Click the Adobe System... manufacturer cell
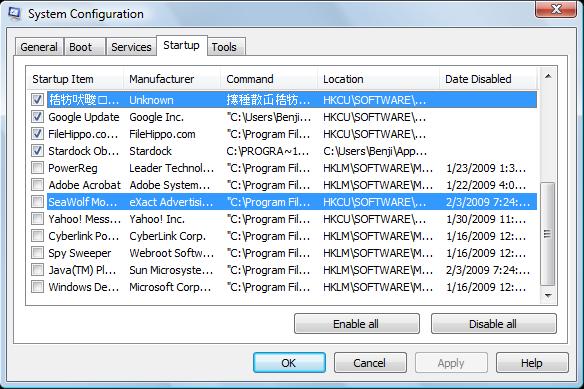The height and width of the screenshot is (389, 584). (169, 185)
